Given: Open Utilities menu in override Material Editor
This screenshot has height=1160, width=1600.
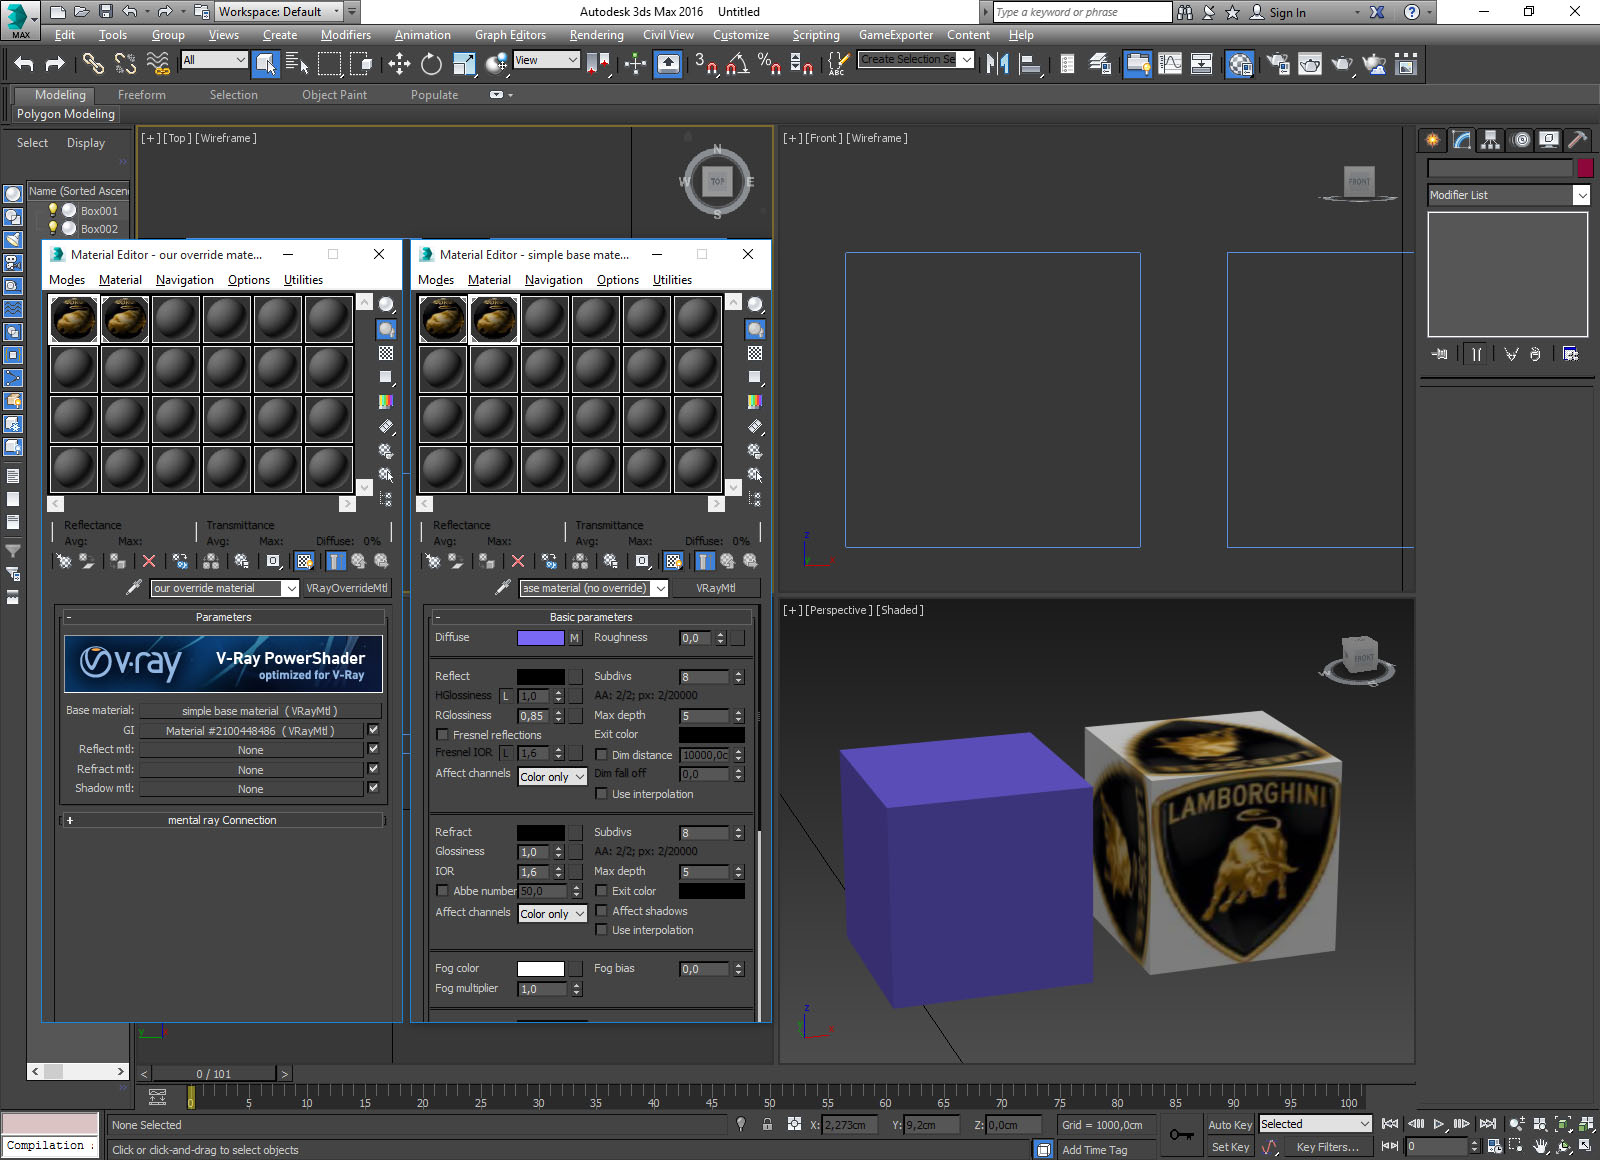Looking at the screenshot, I should click(303, 280).
